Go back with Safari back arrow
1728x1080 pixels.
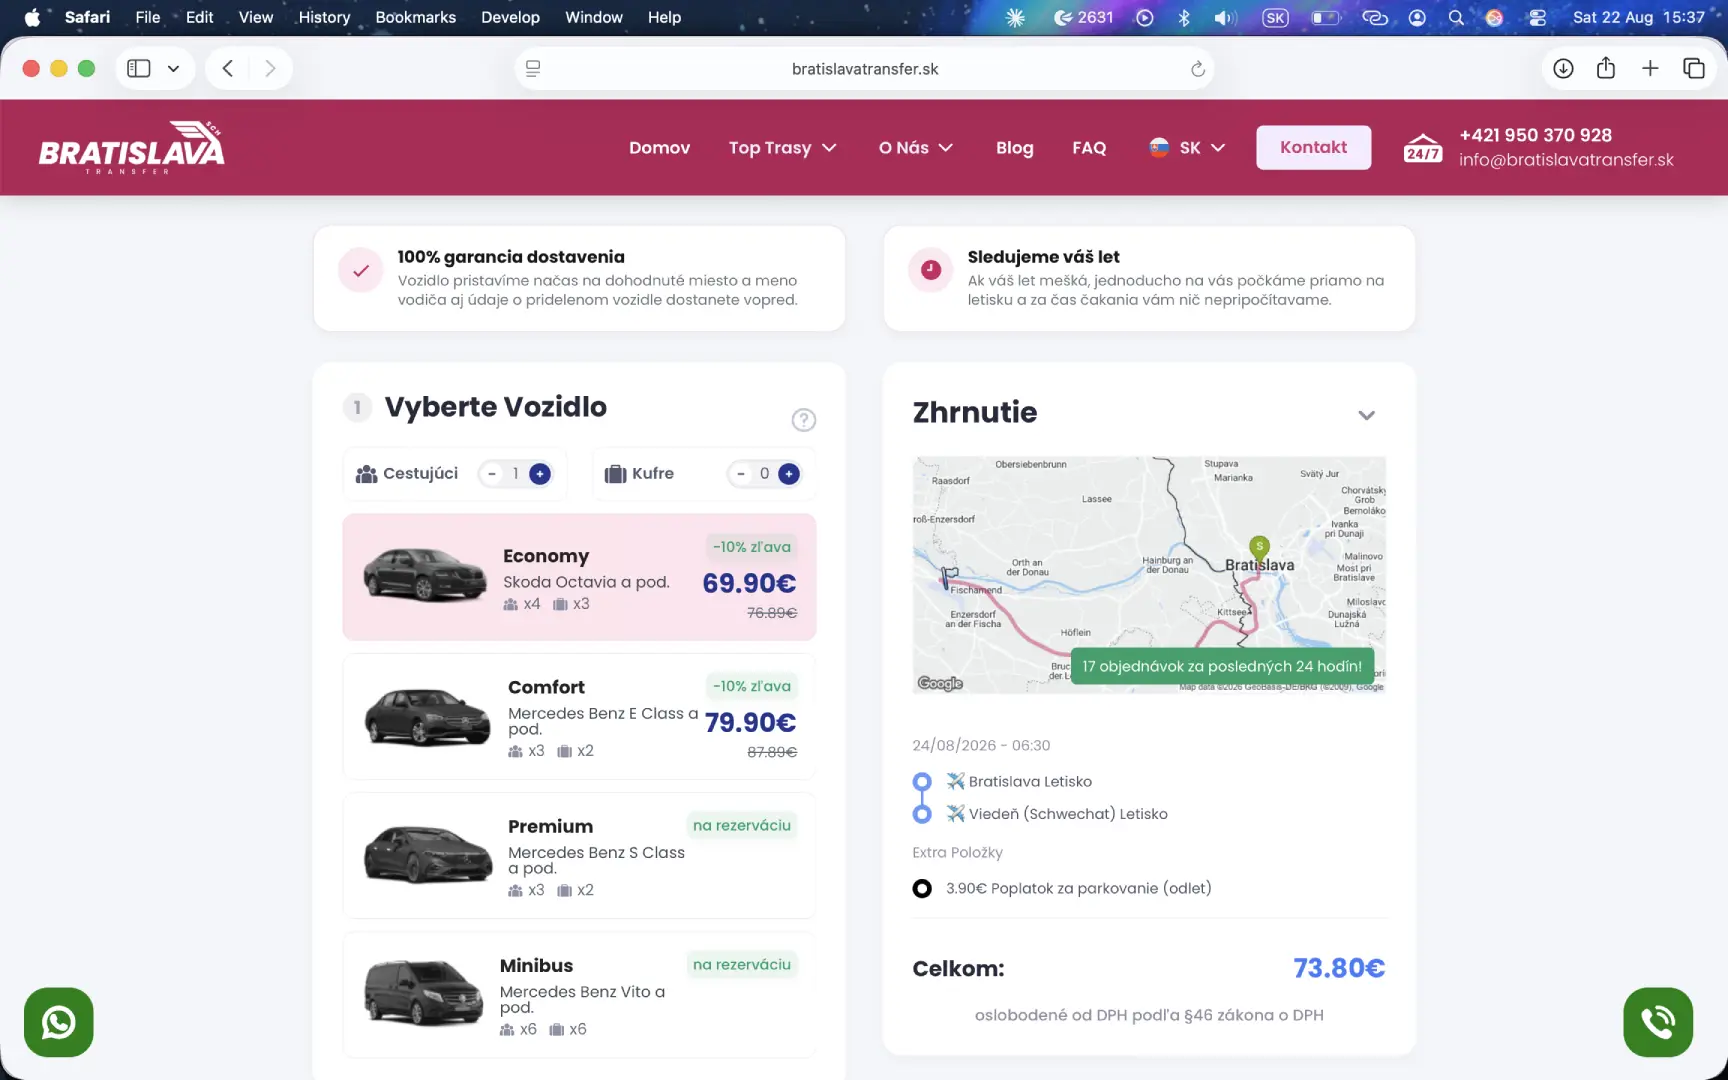coord(228,69)
